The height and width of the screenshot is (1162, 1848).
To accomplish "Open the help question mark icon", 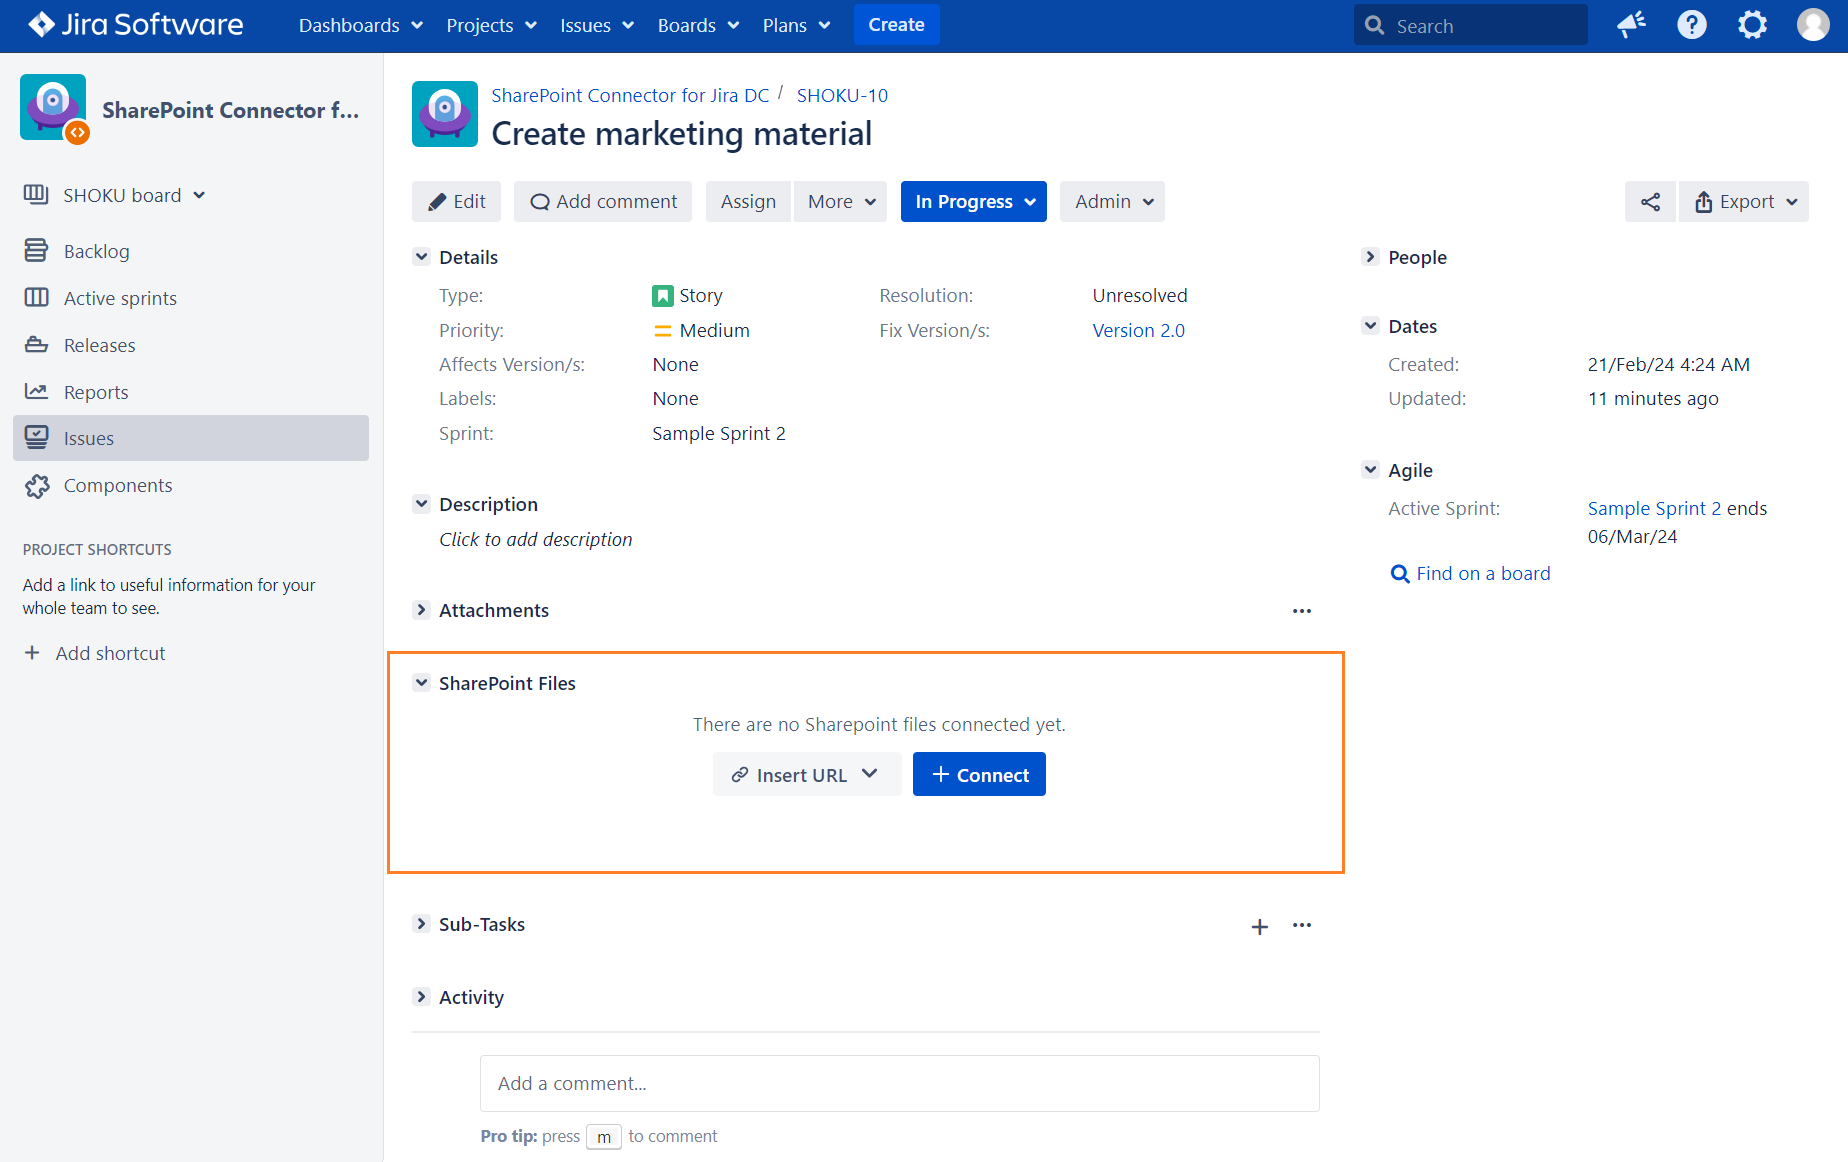I will coord(1691,25).
